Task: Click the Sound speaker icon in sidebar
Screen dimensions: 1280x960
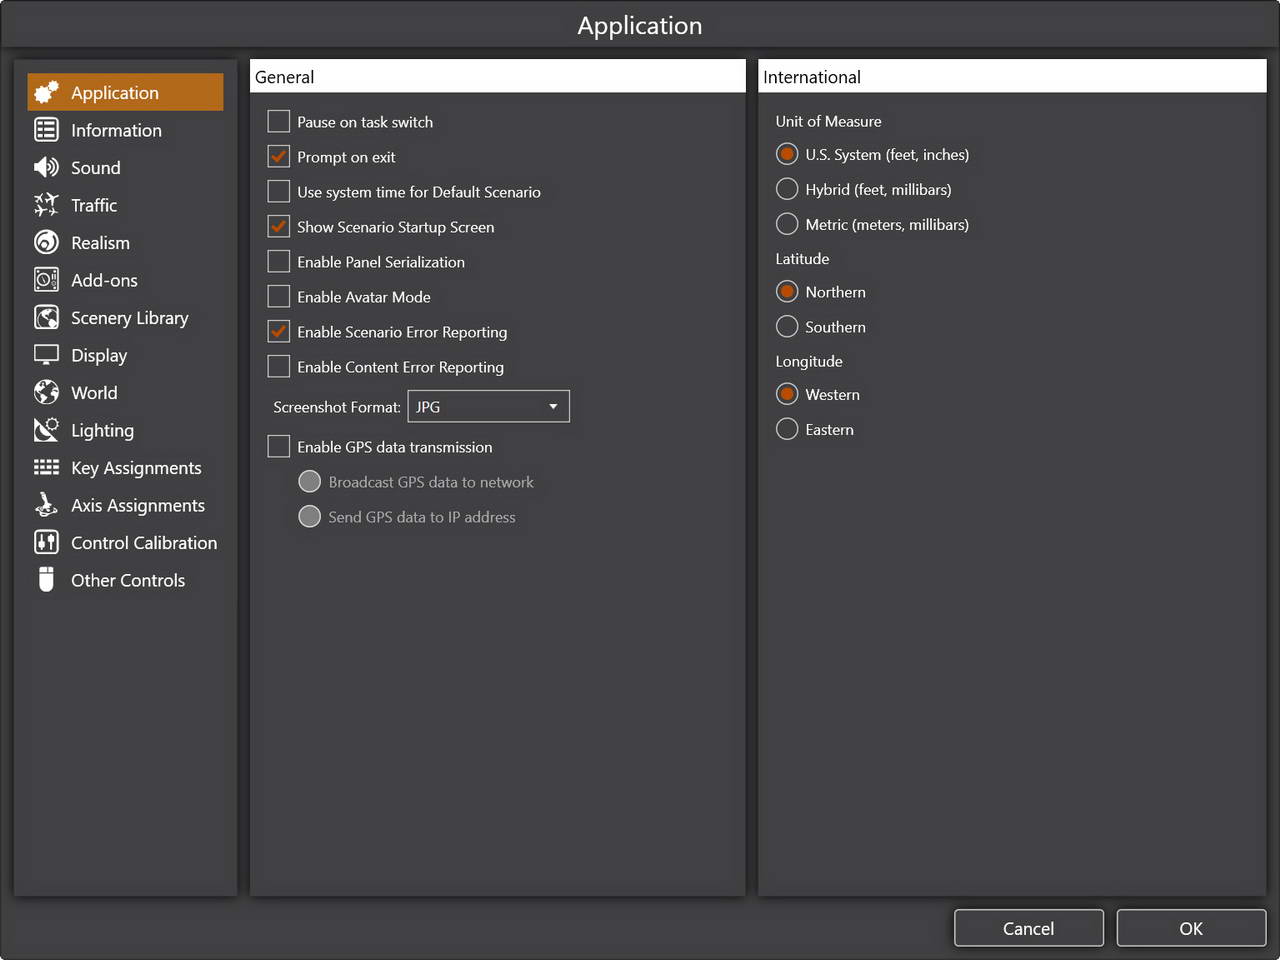Action: click(46, 167)
